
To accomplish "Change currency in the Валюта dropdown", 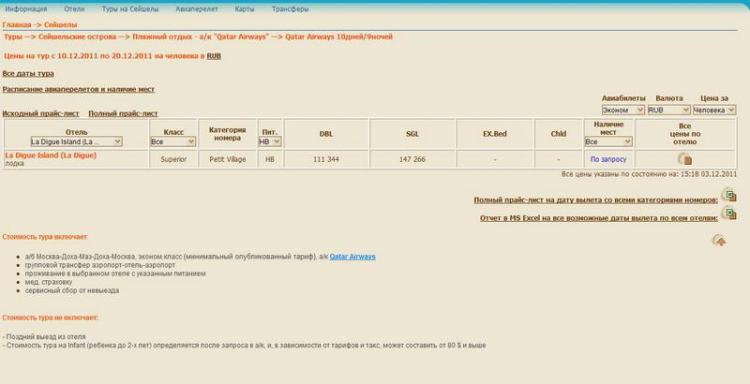I will tap(669, 110).
